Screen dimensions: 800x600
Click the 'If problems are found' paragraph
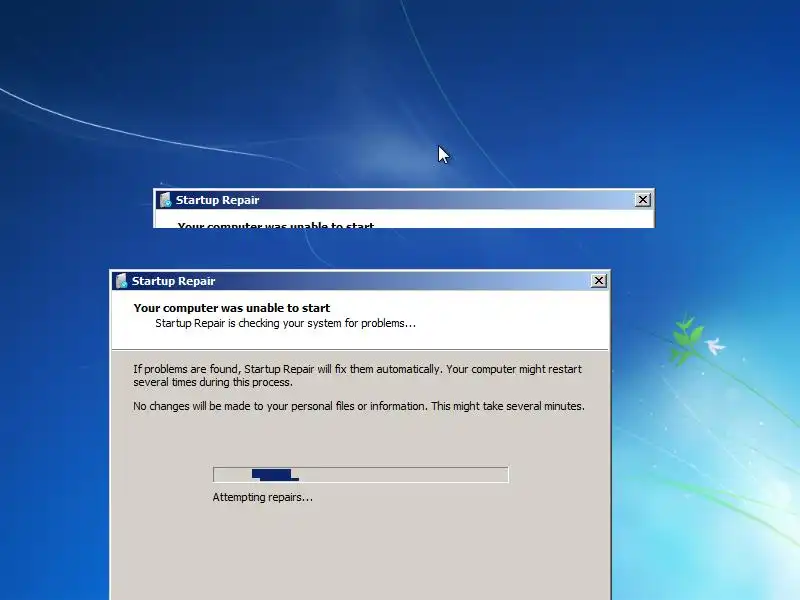[x=357, y=376]
